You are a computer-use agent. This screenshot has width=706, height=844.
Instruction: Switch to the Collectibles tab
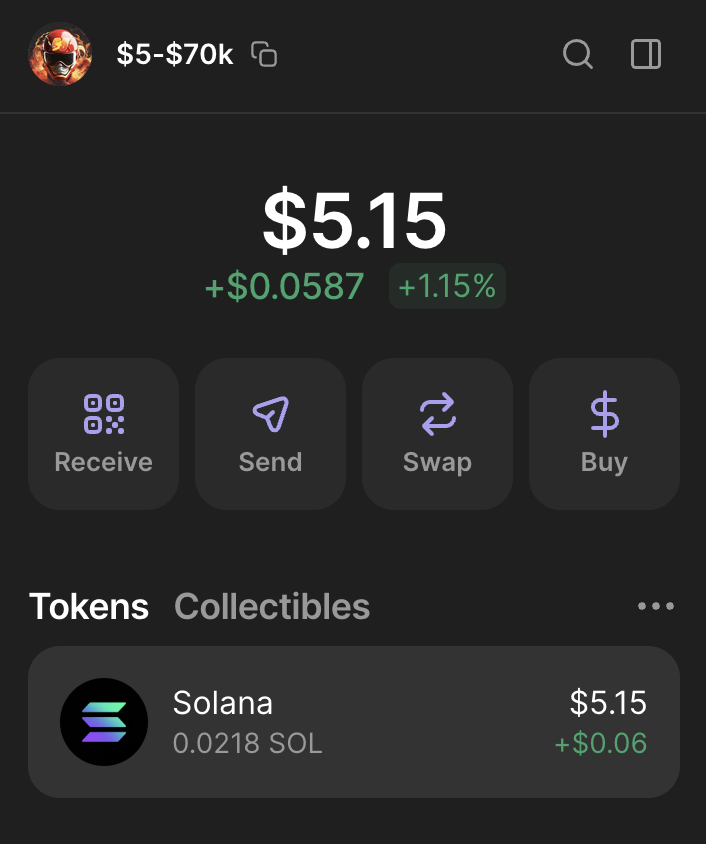(272, 607)
